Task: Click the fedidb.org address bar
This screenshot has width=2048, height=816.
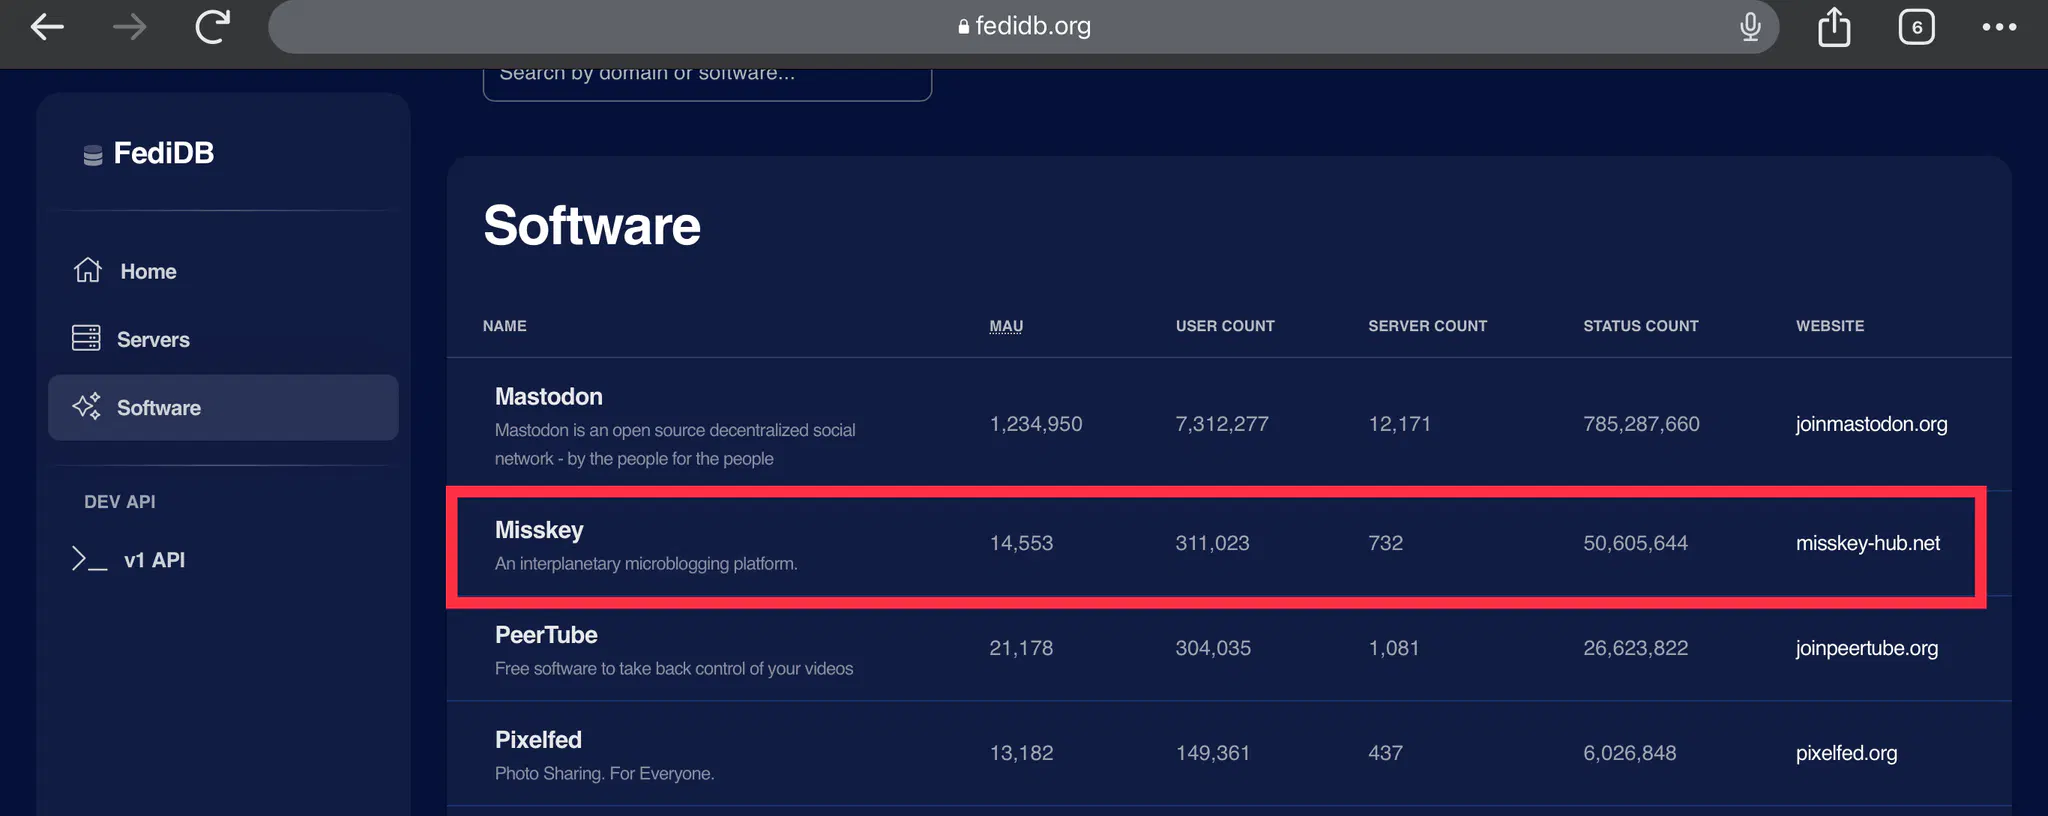Action: pyautogui.click(x=1022, y=27)
